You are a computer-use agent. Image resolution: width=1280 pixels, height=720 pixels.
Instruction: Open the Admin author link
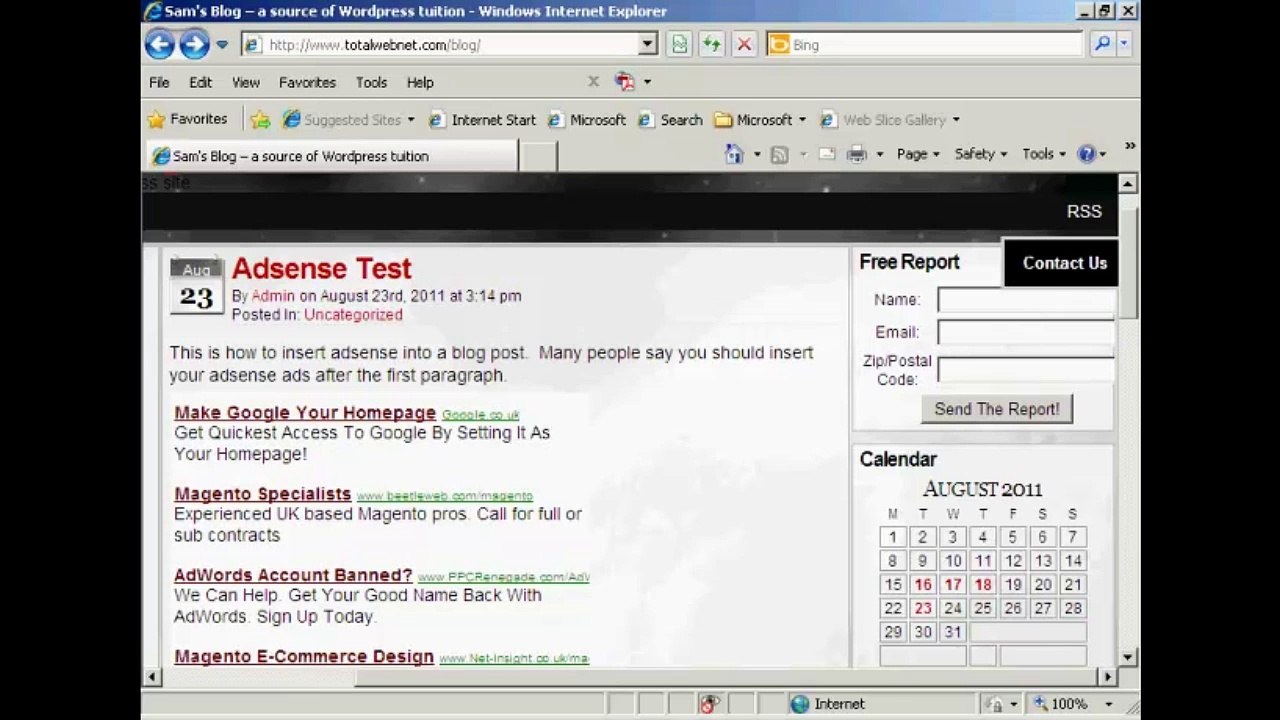pyautogui.click(x=273, y=296)
